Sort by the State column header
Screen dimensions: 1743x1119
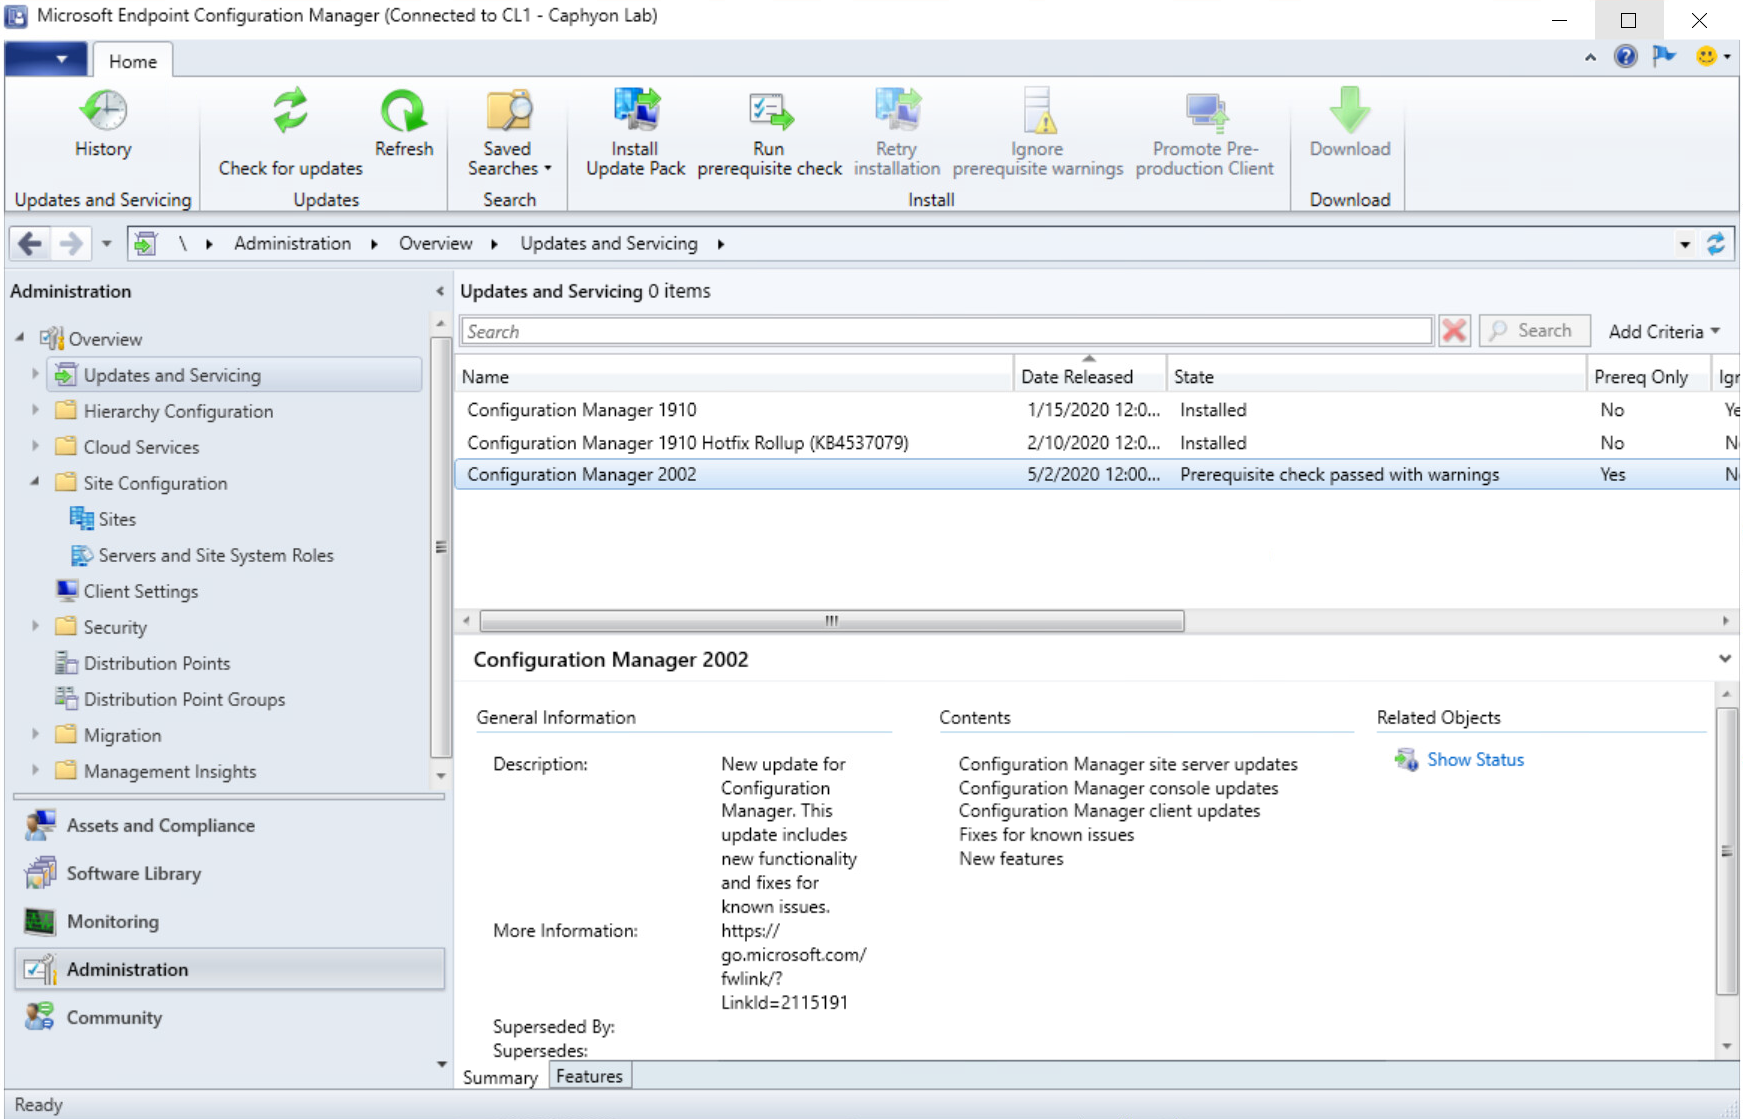pos(1376,376)
